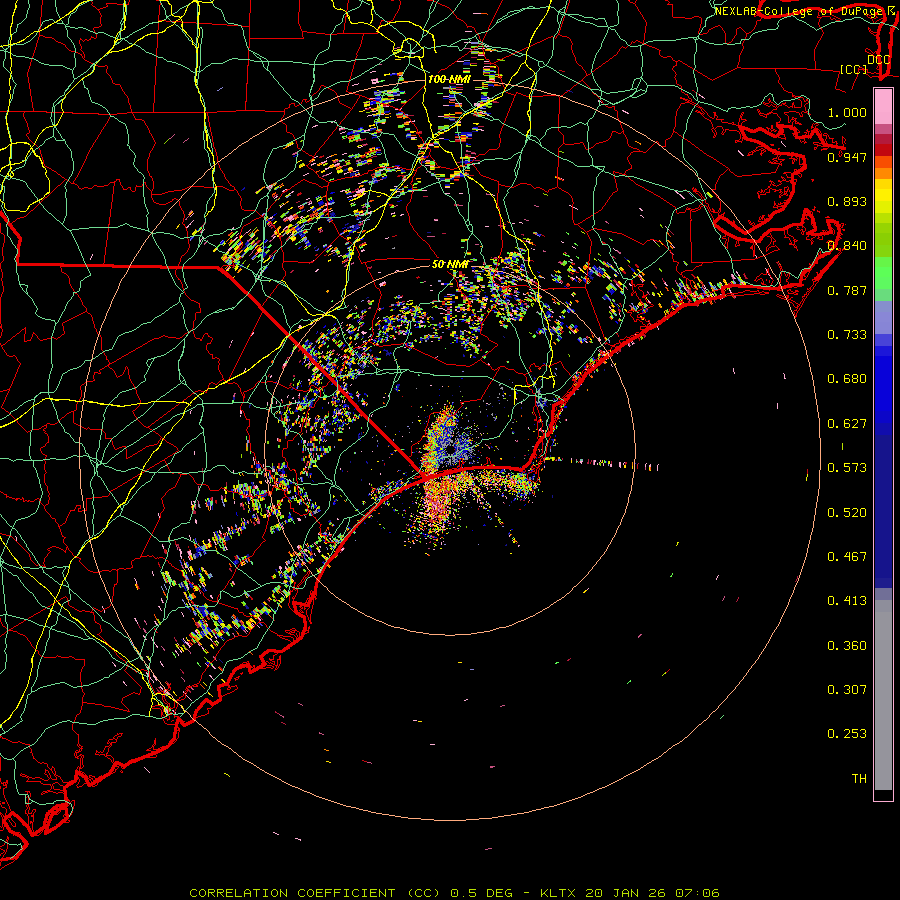Click the Correlation Coefficient product title caption
Viewport: 900px width, 900px height.
click(454, 893)
